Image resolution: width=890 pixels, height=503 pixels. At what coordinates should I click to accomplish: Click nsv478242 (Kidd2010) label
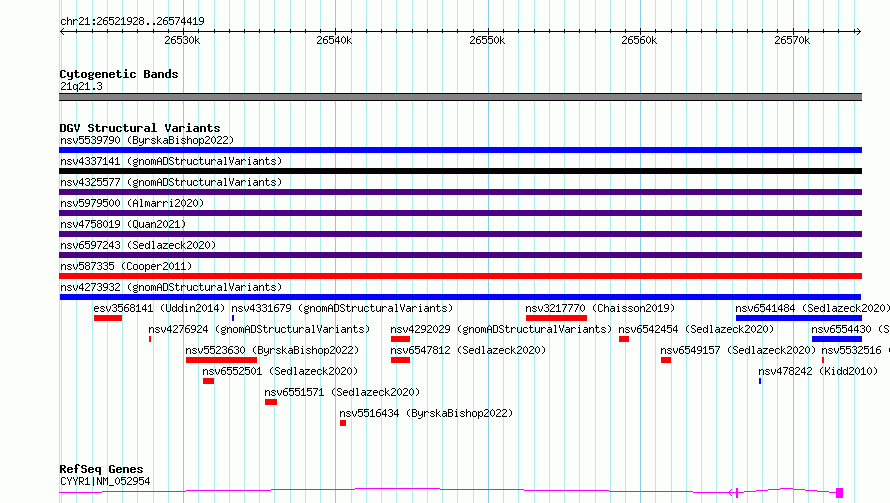[x=818, y=371]
